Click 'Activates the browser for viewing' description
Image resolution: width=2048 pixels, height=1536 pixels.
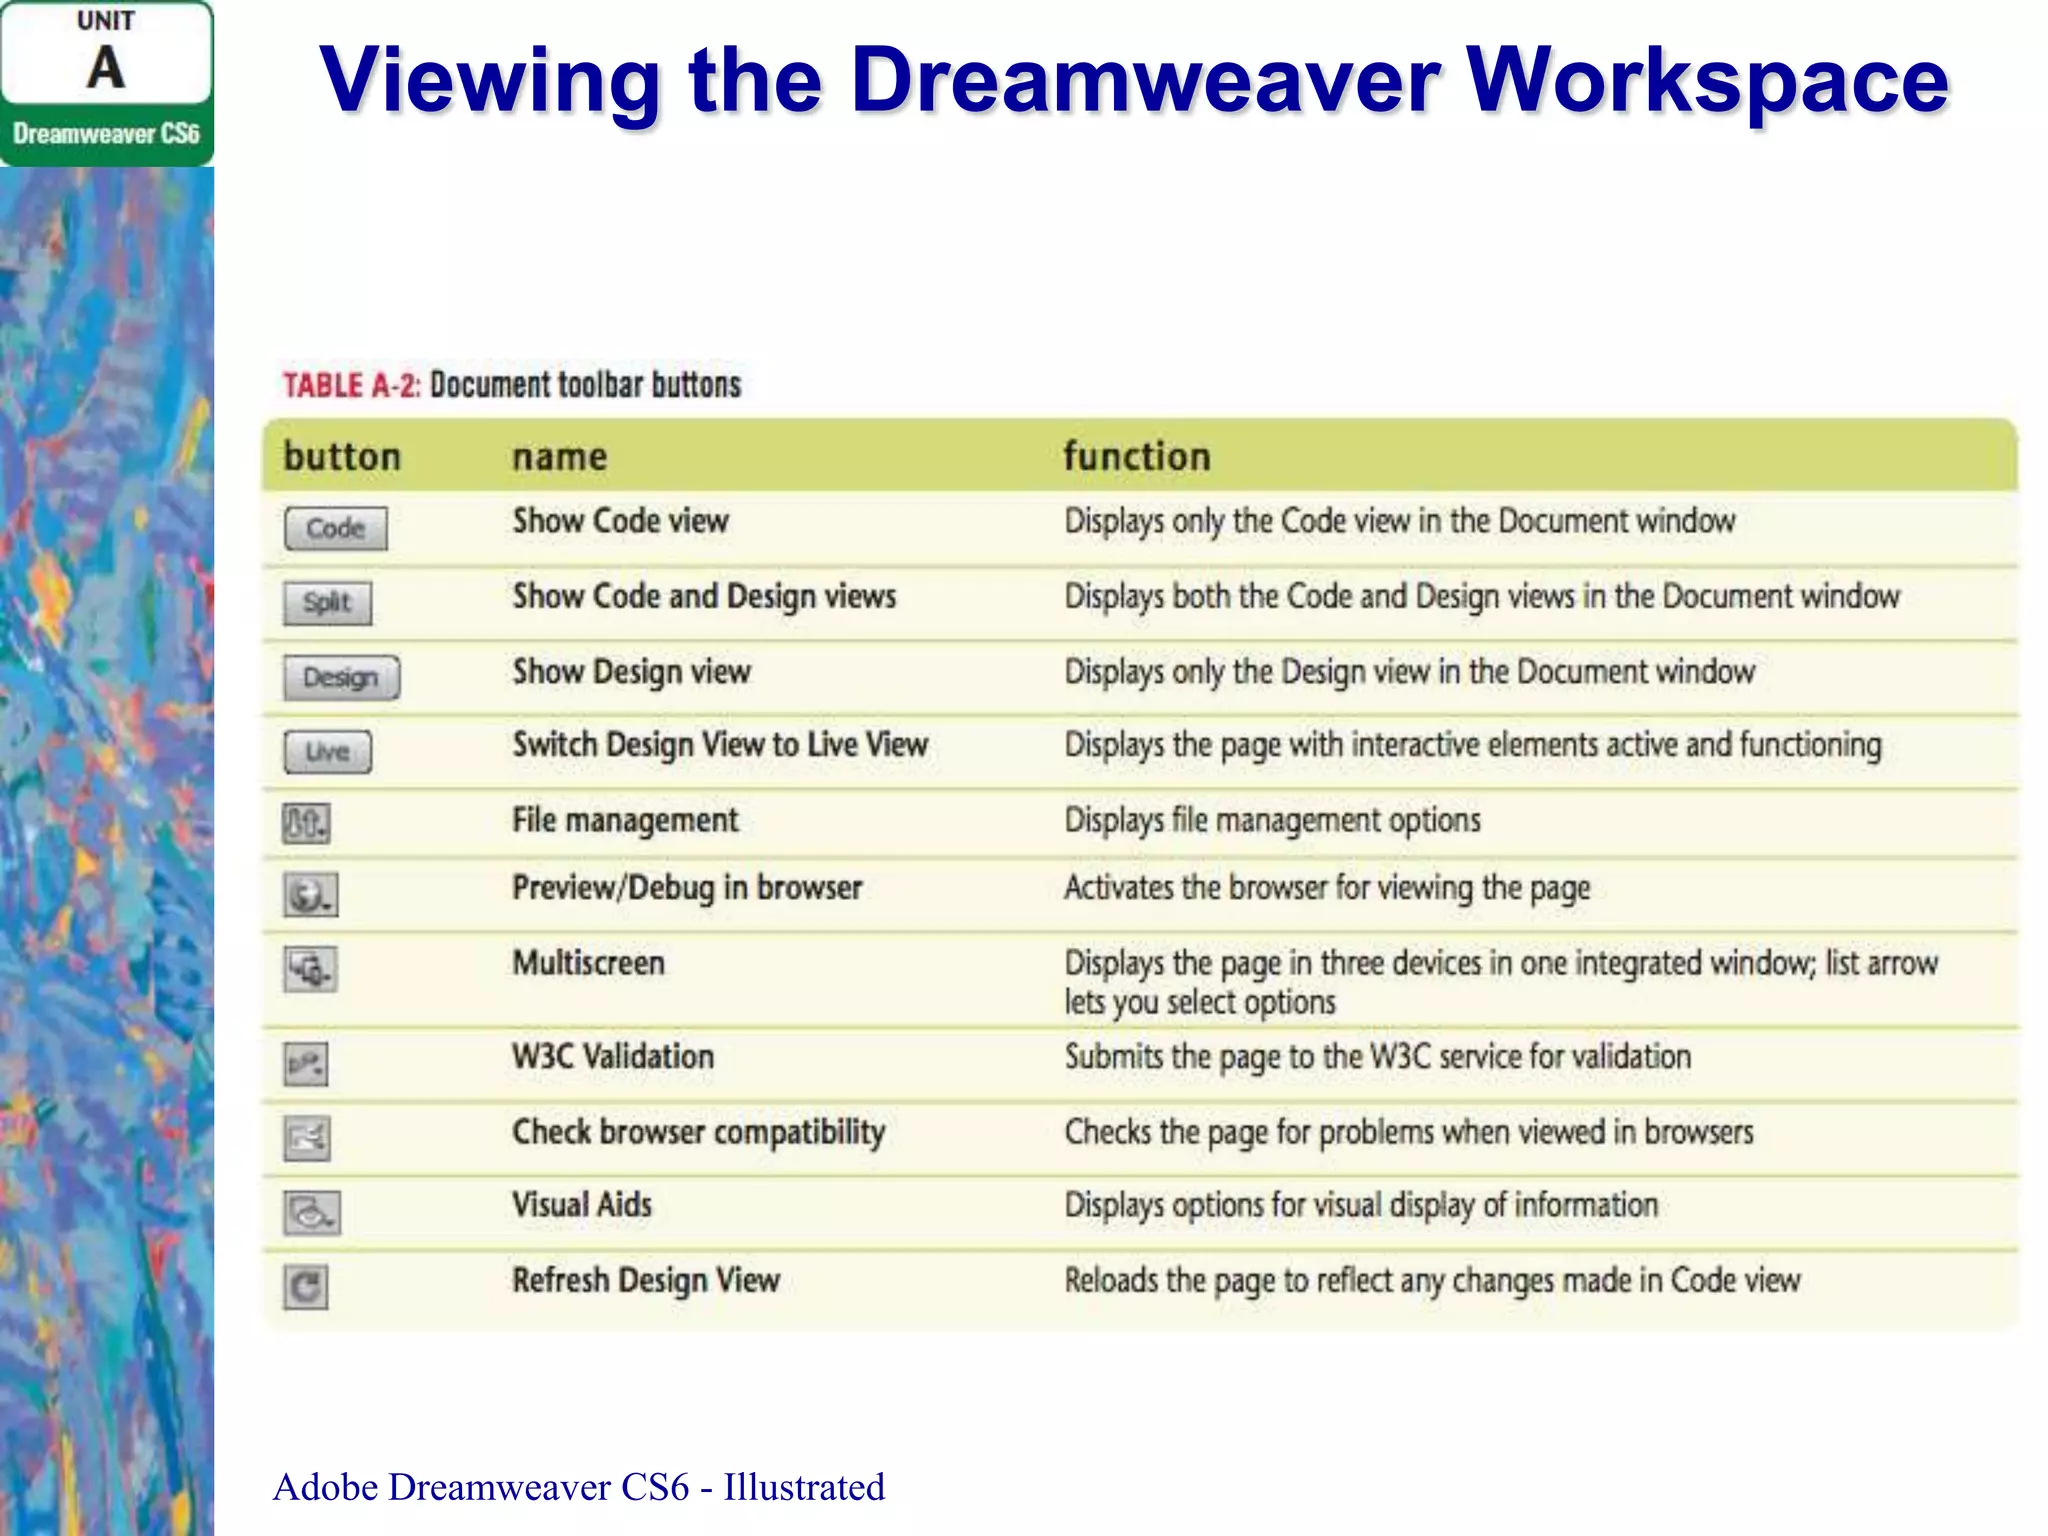(x=1327, y=888)
